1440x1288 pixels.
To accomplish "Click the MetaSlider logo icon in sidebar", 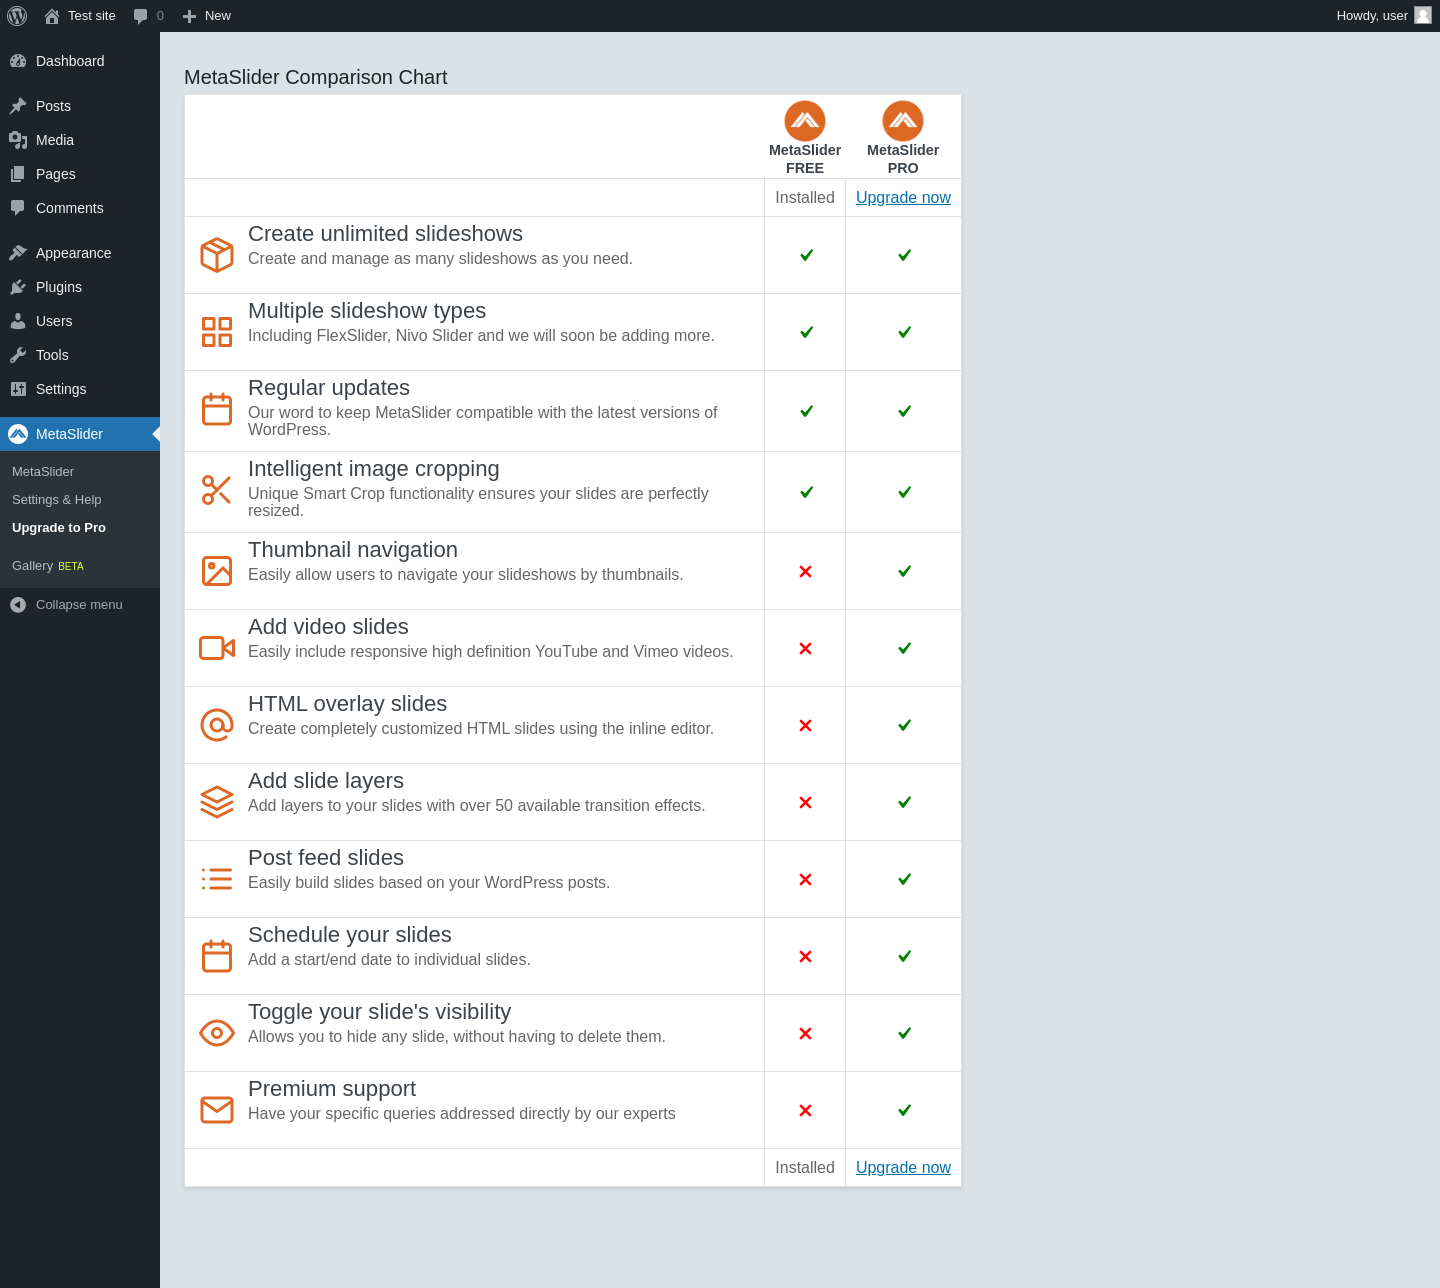I will [18, 434].
